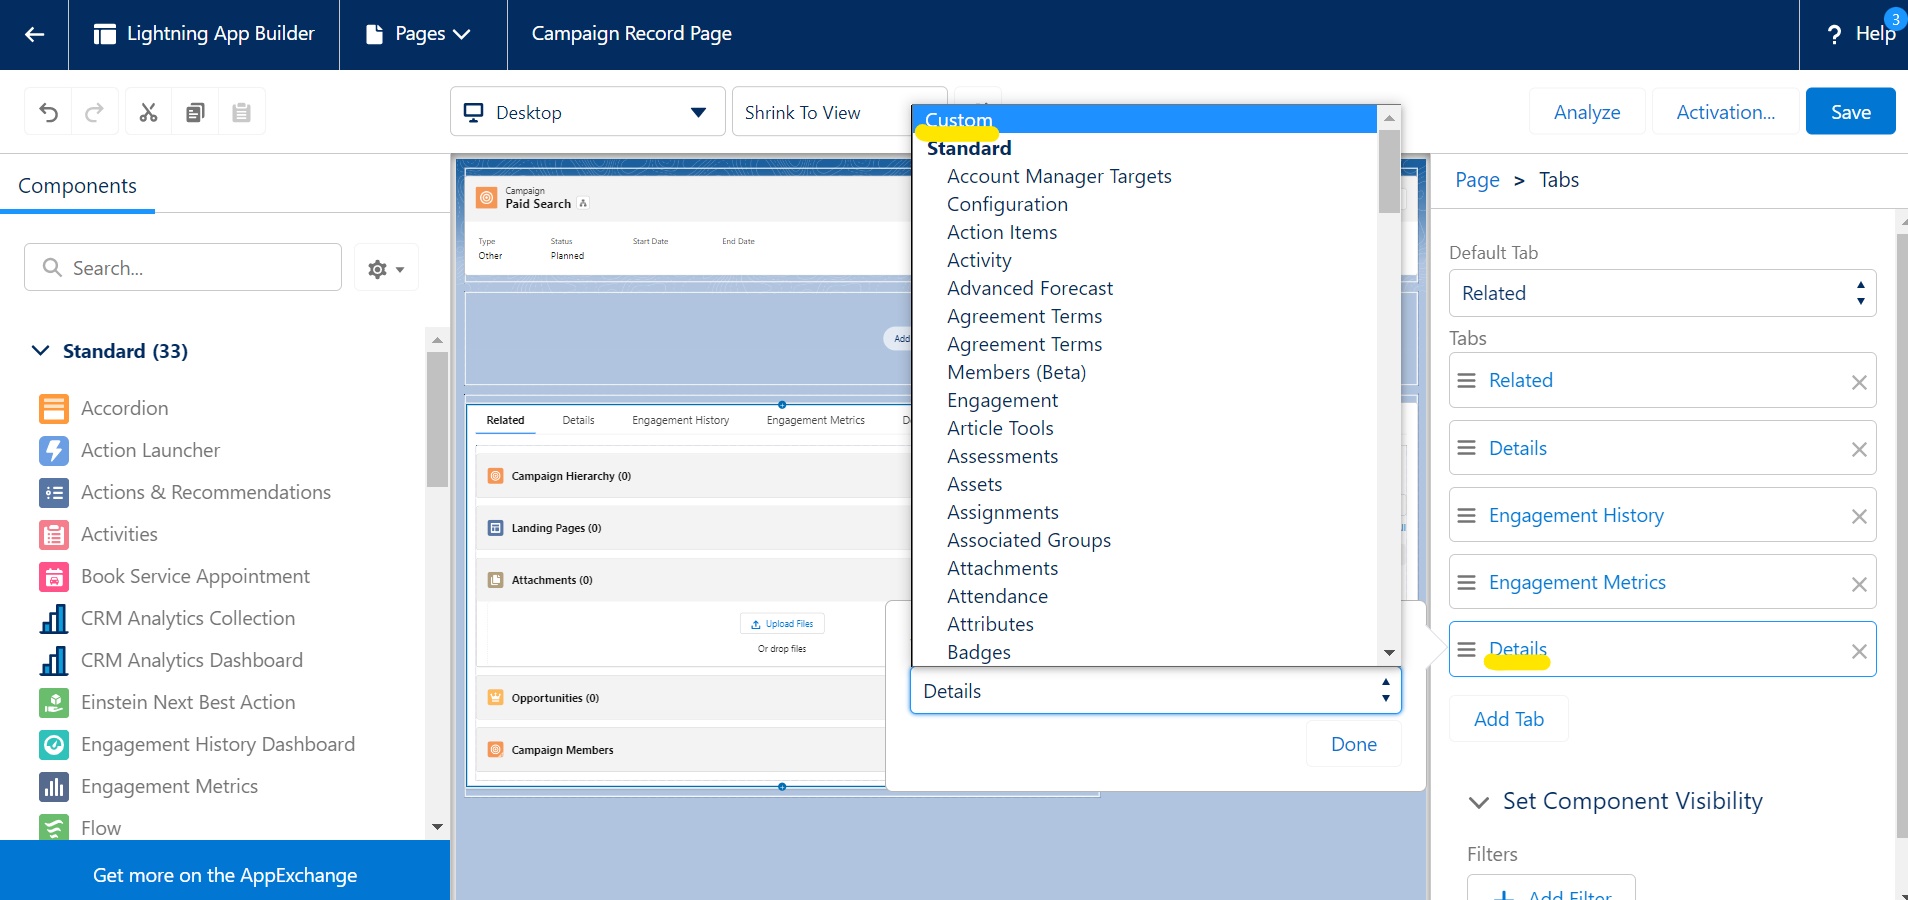Collapse the Standard (33) components section

tap(40, 351)
